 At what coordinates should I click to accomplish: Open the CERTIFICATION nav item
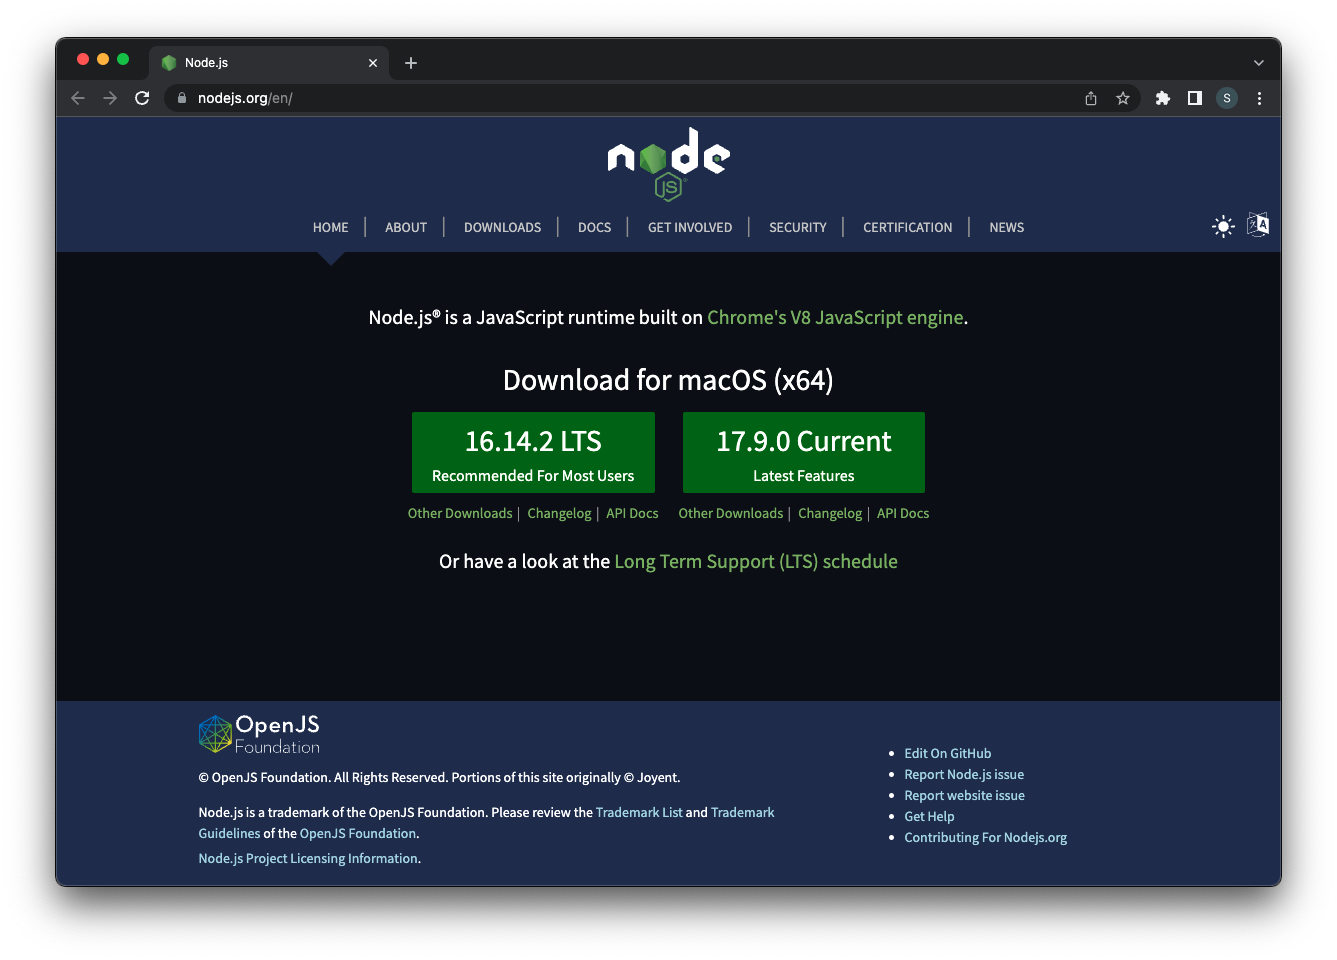(908, 228)
